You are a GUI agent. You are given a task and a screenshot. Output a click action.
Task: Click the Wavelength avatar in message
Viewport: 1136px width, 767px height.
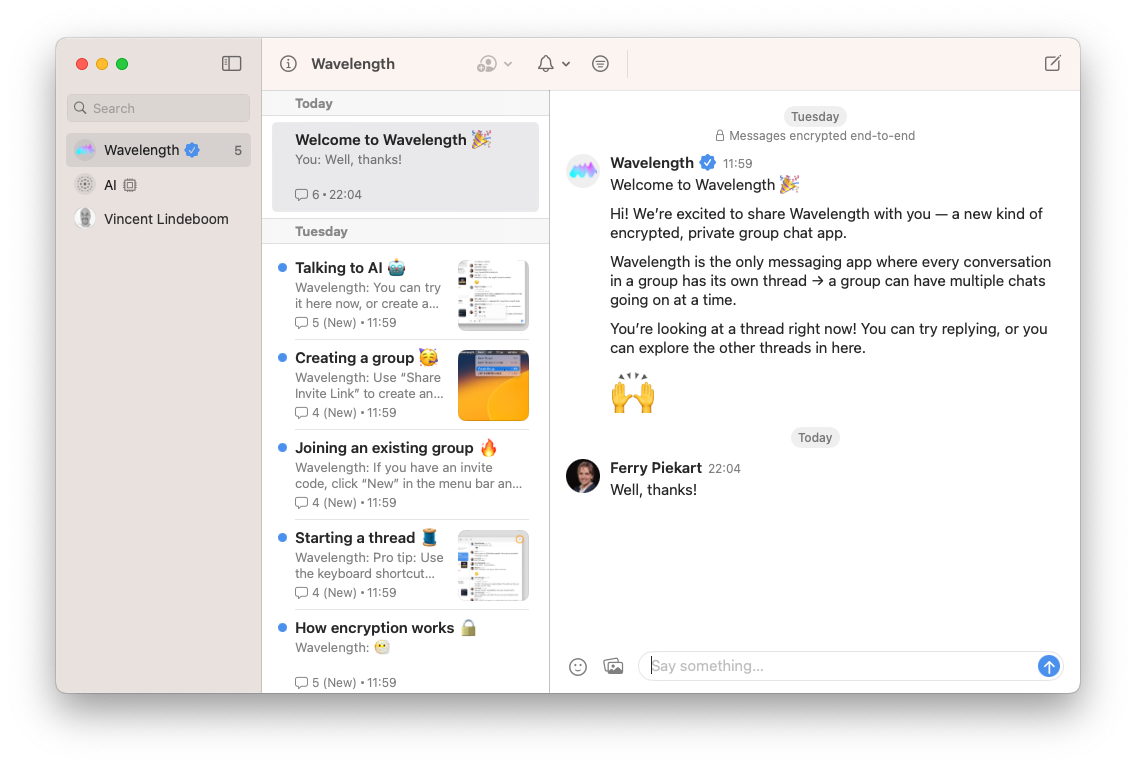pyautogui.click(x=582, y=171)
